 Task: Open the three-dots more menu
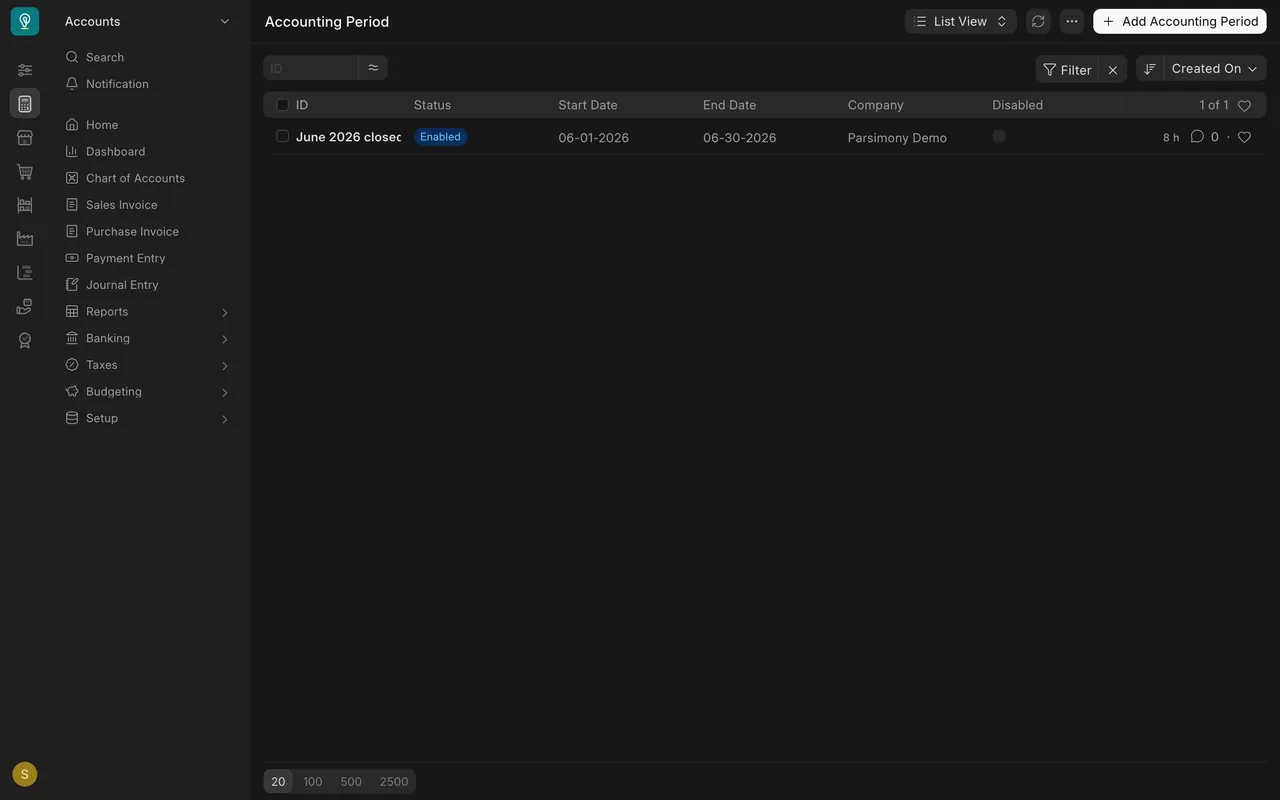(1072, 21)
